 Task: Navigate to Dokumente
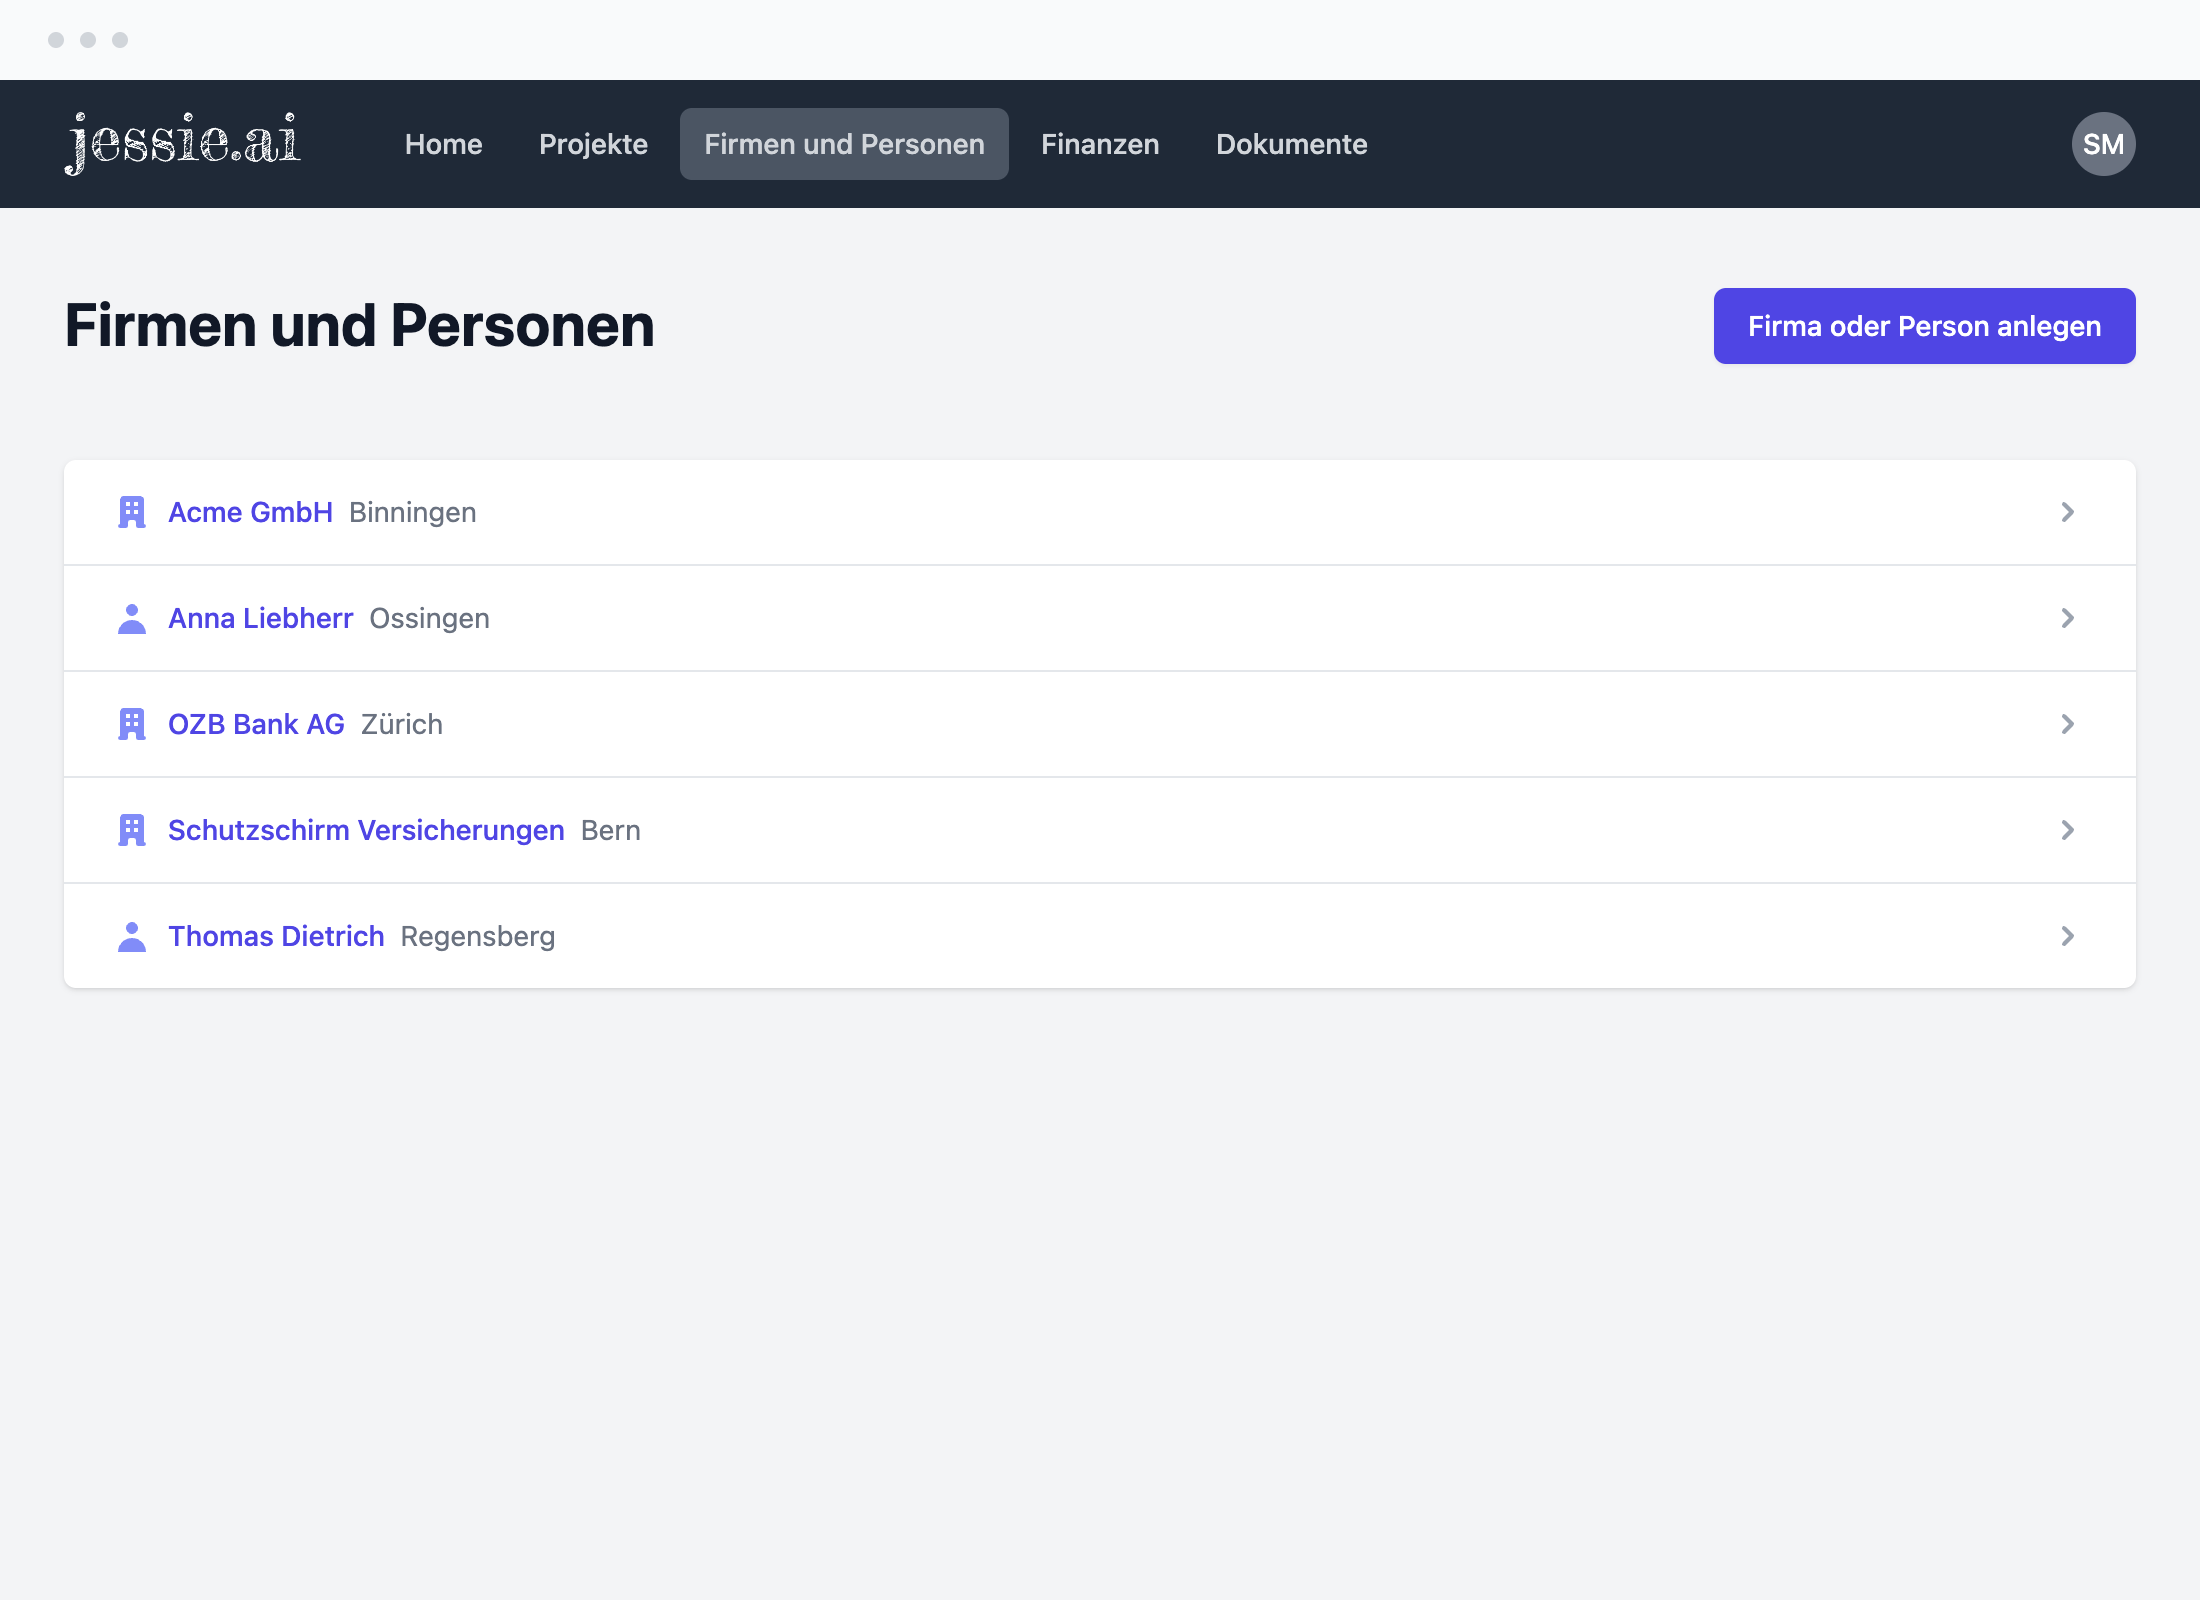[1291, 144]
